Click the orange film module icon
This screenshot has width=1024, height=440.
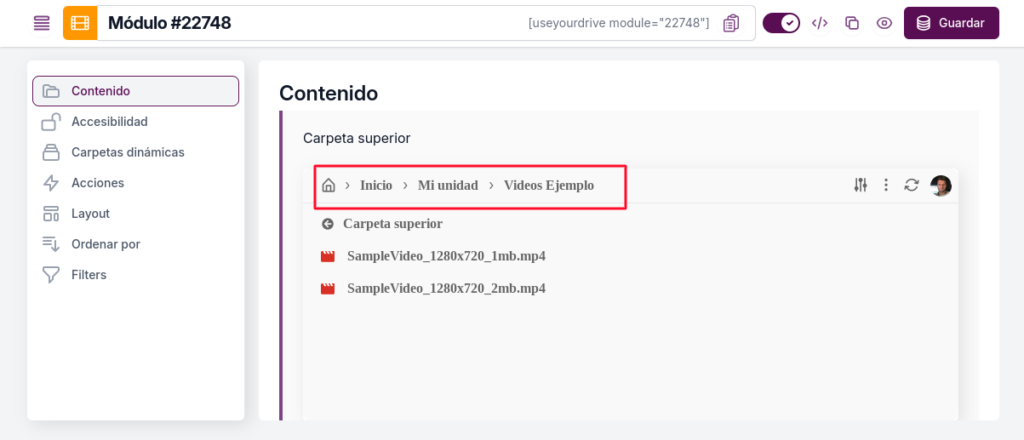point(80,24)
